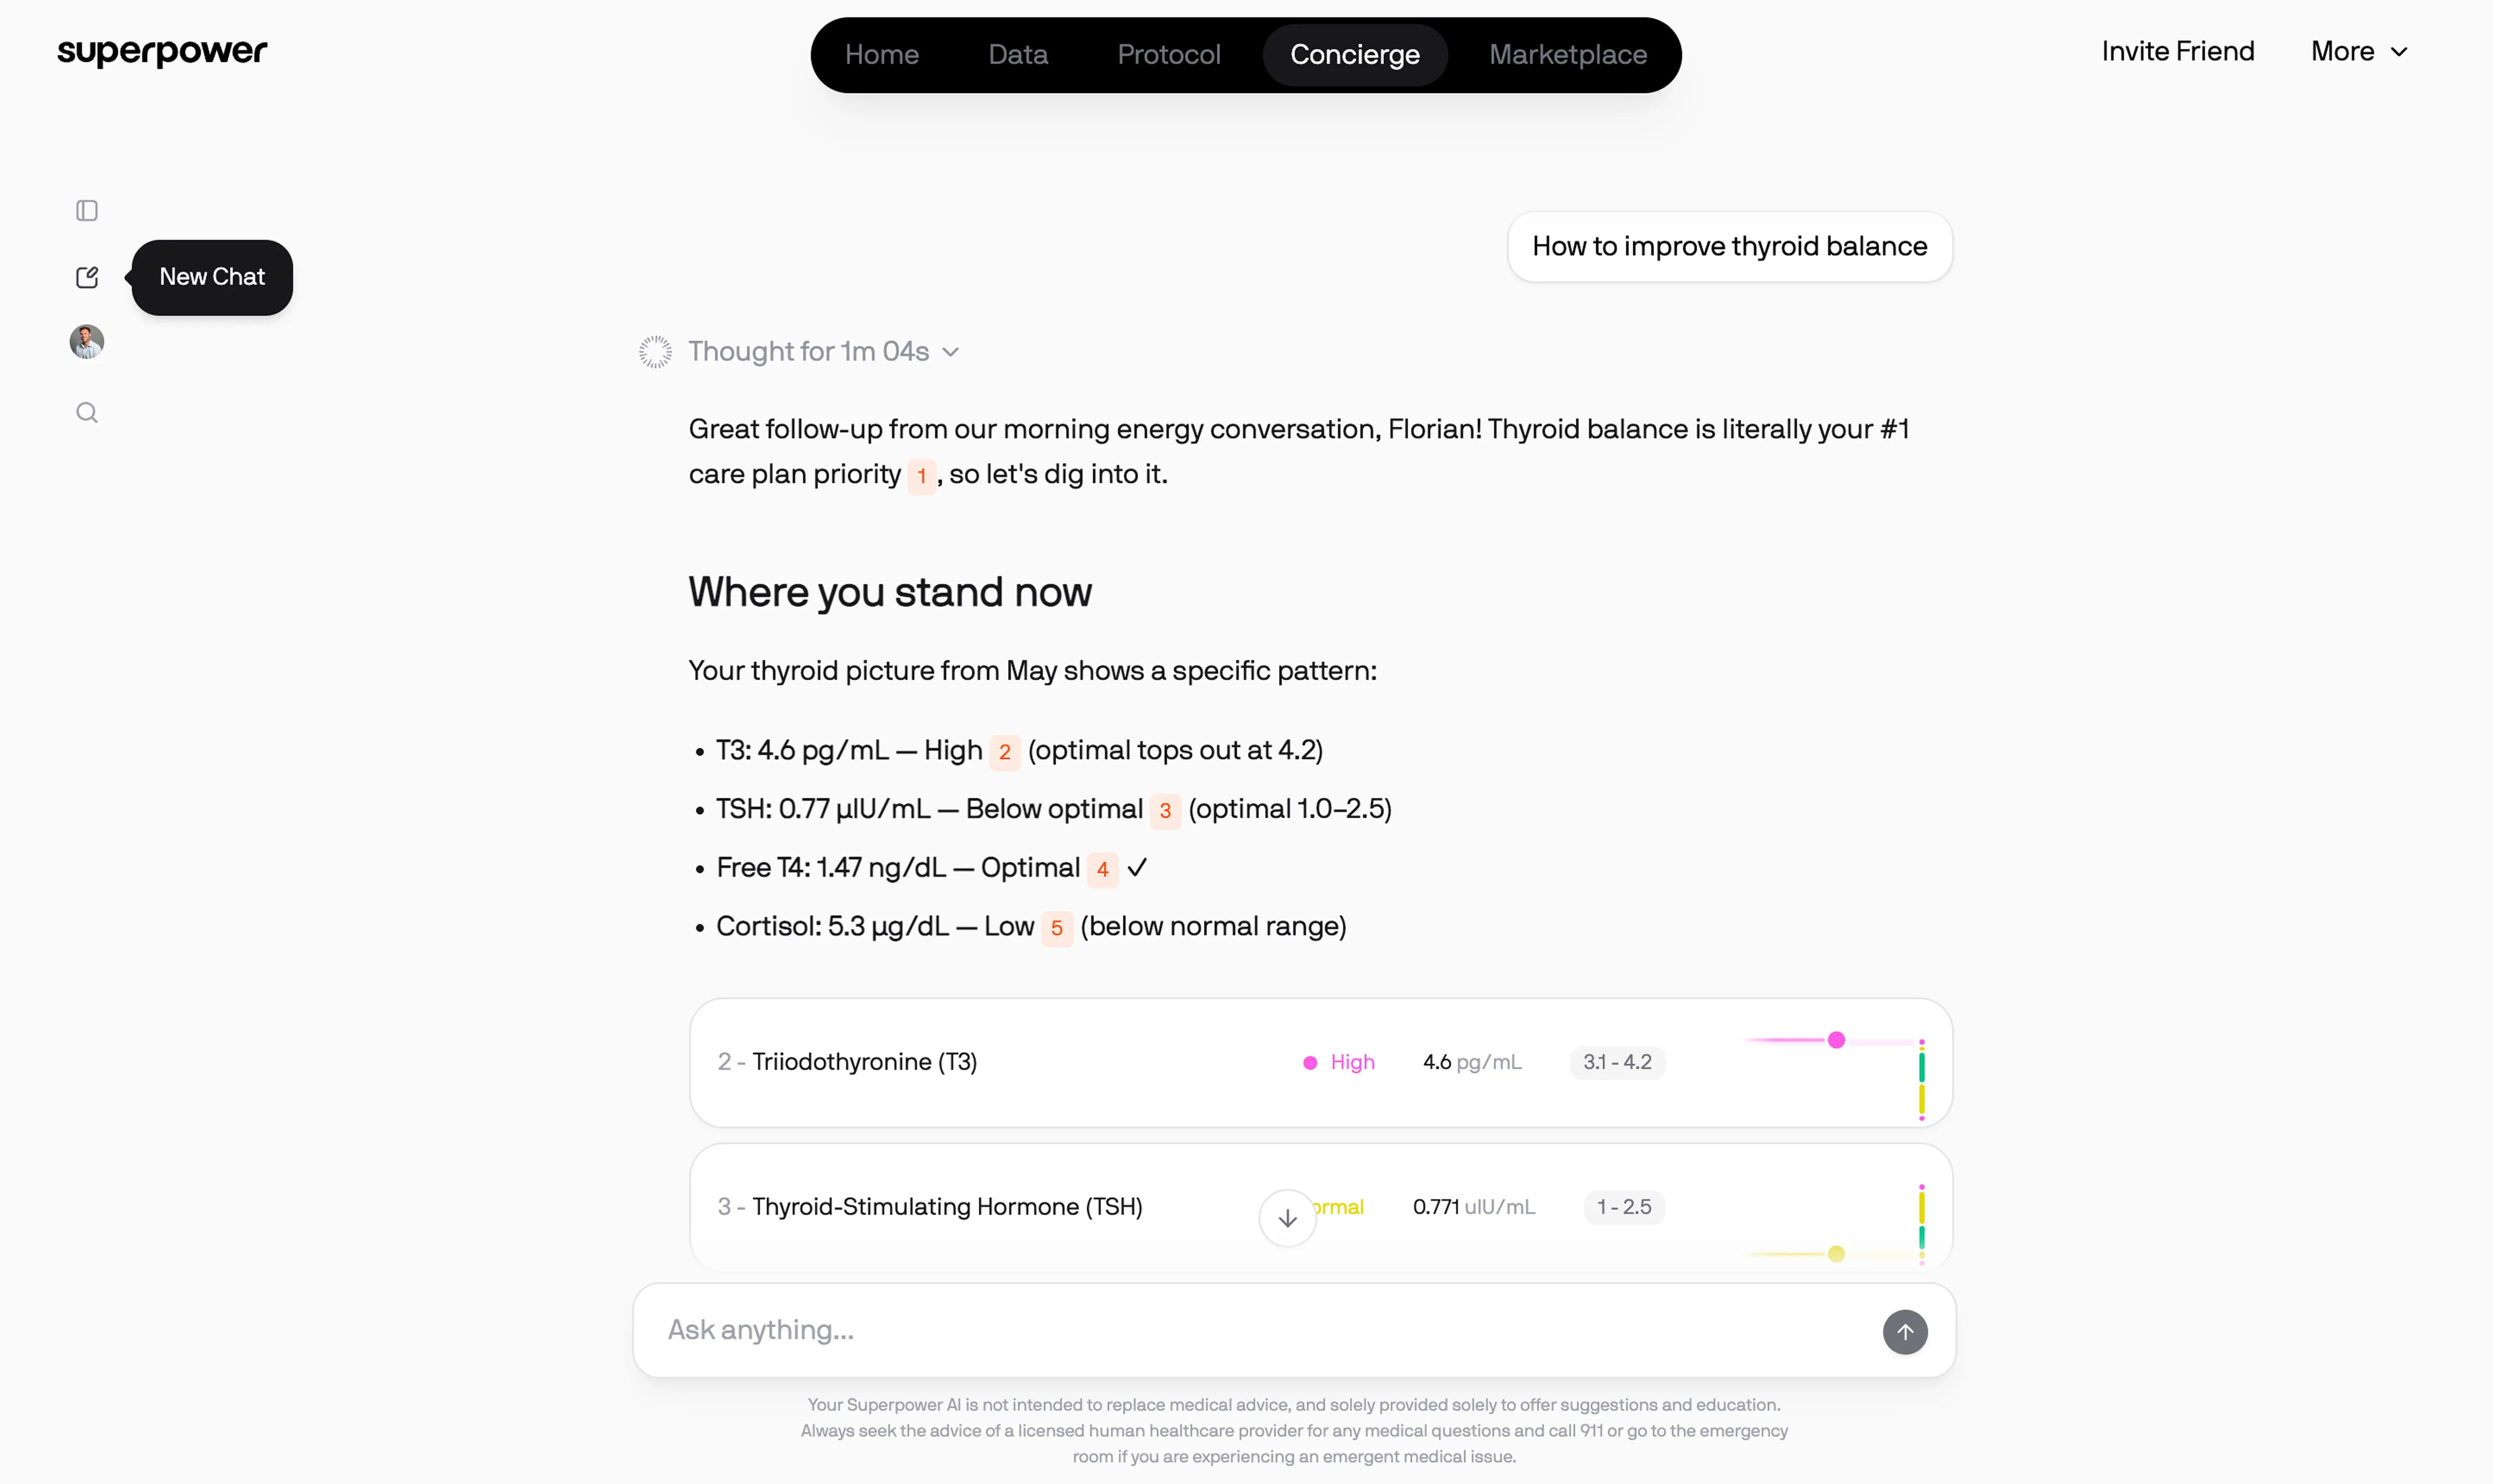Open the More dropdown menu
This screenshot has height=1484, width=2493.
(x=2359, y=52)
